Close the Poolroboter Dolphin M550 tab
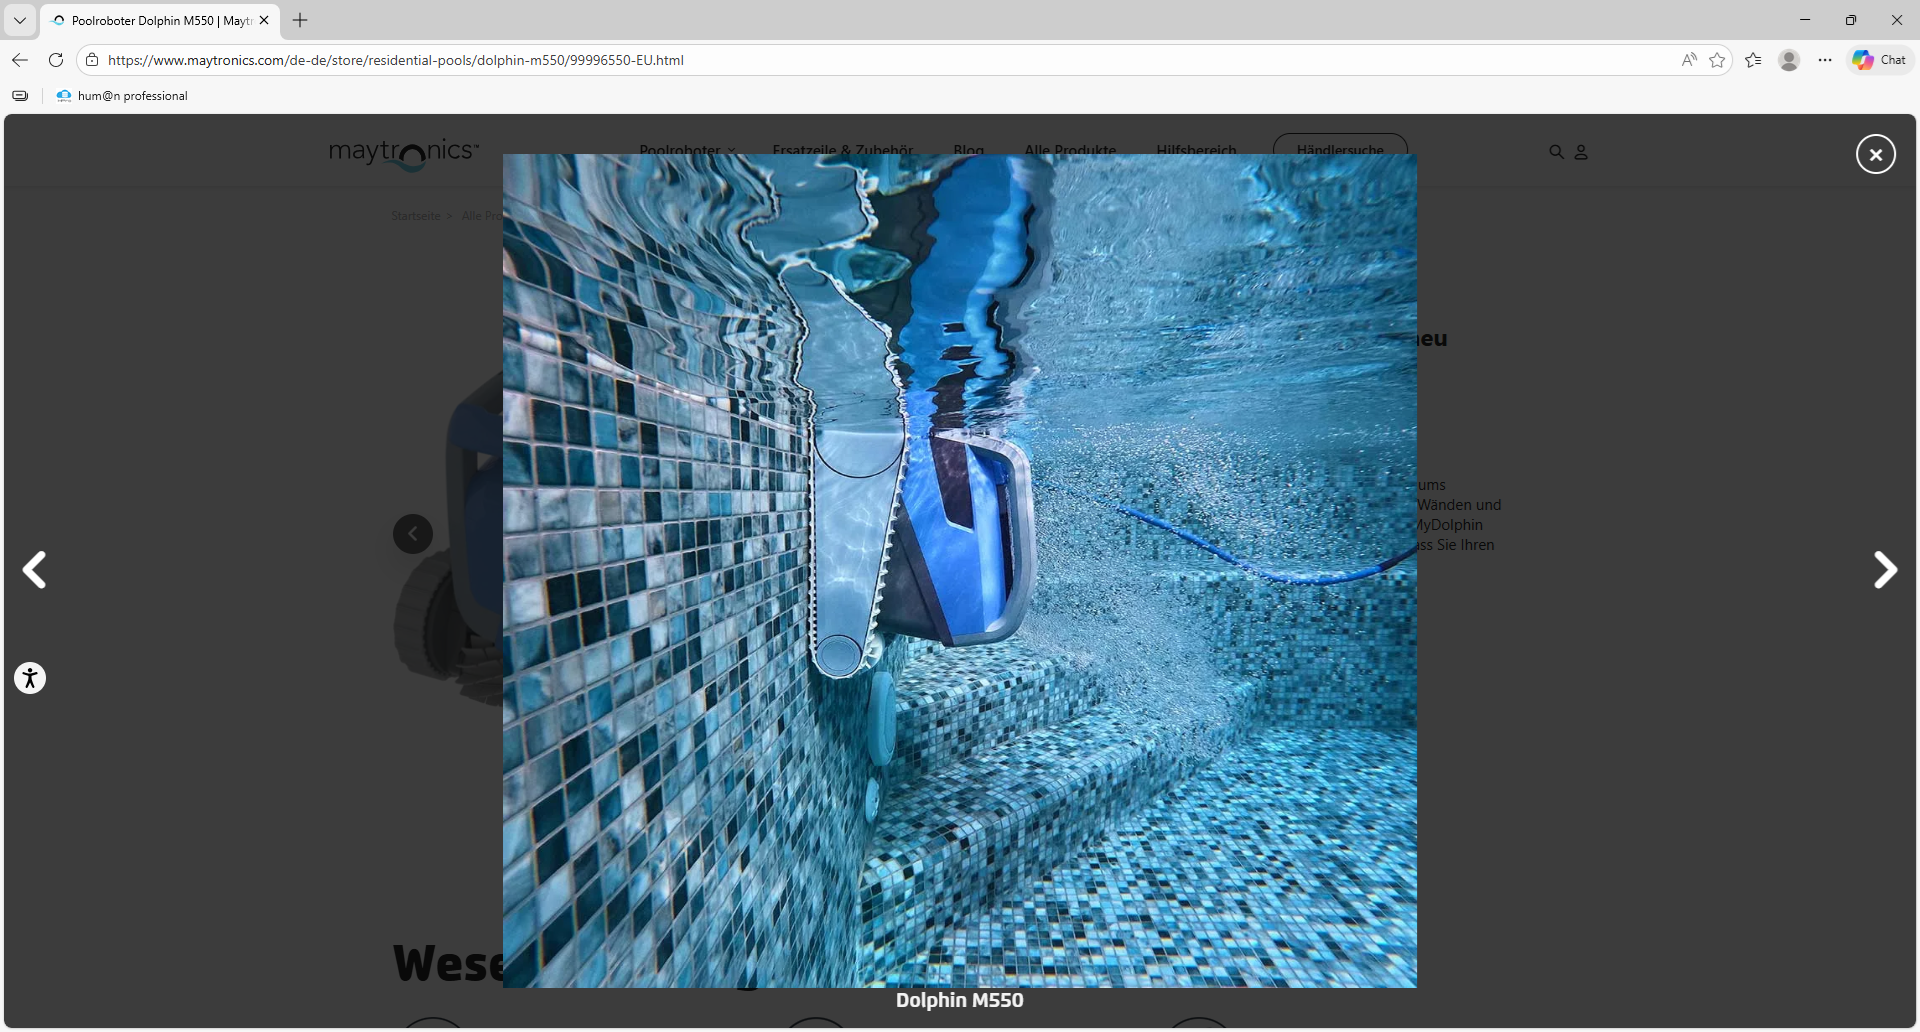 (x=264, y=20)
